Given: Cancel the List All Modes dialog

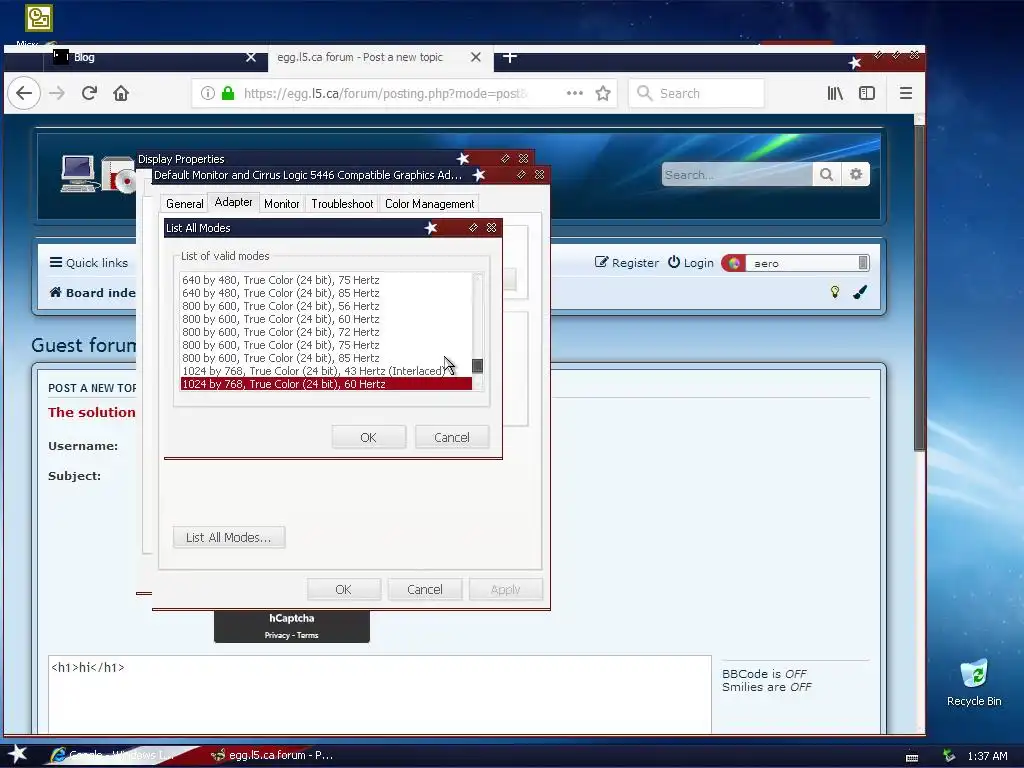Looking at the screenshot, I should point(452,438).
